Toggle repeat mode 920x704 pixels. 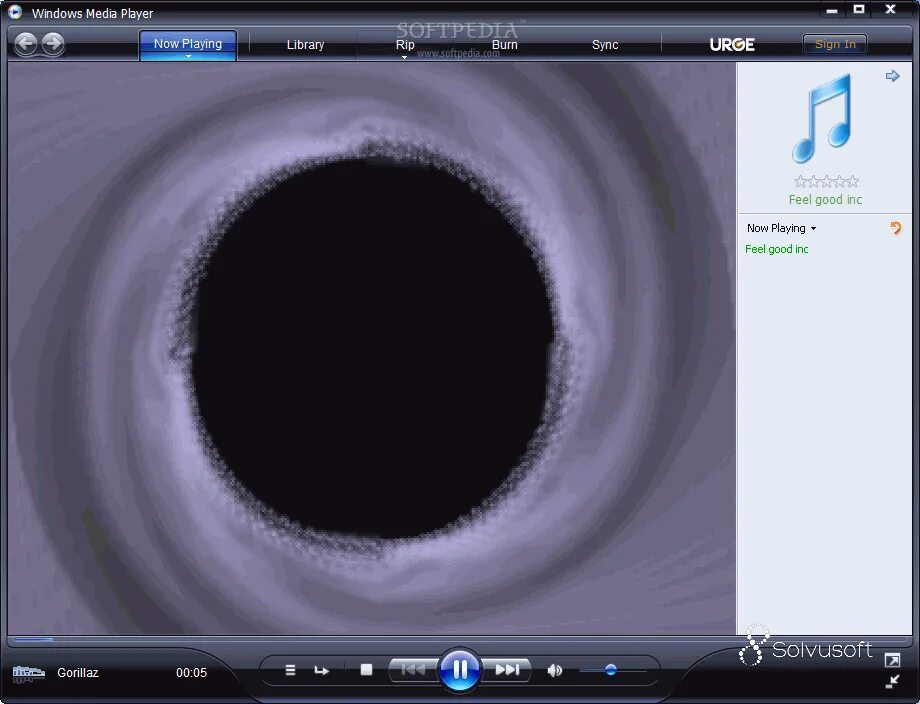pyautogui.click(x=321, y=670)
